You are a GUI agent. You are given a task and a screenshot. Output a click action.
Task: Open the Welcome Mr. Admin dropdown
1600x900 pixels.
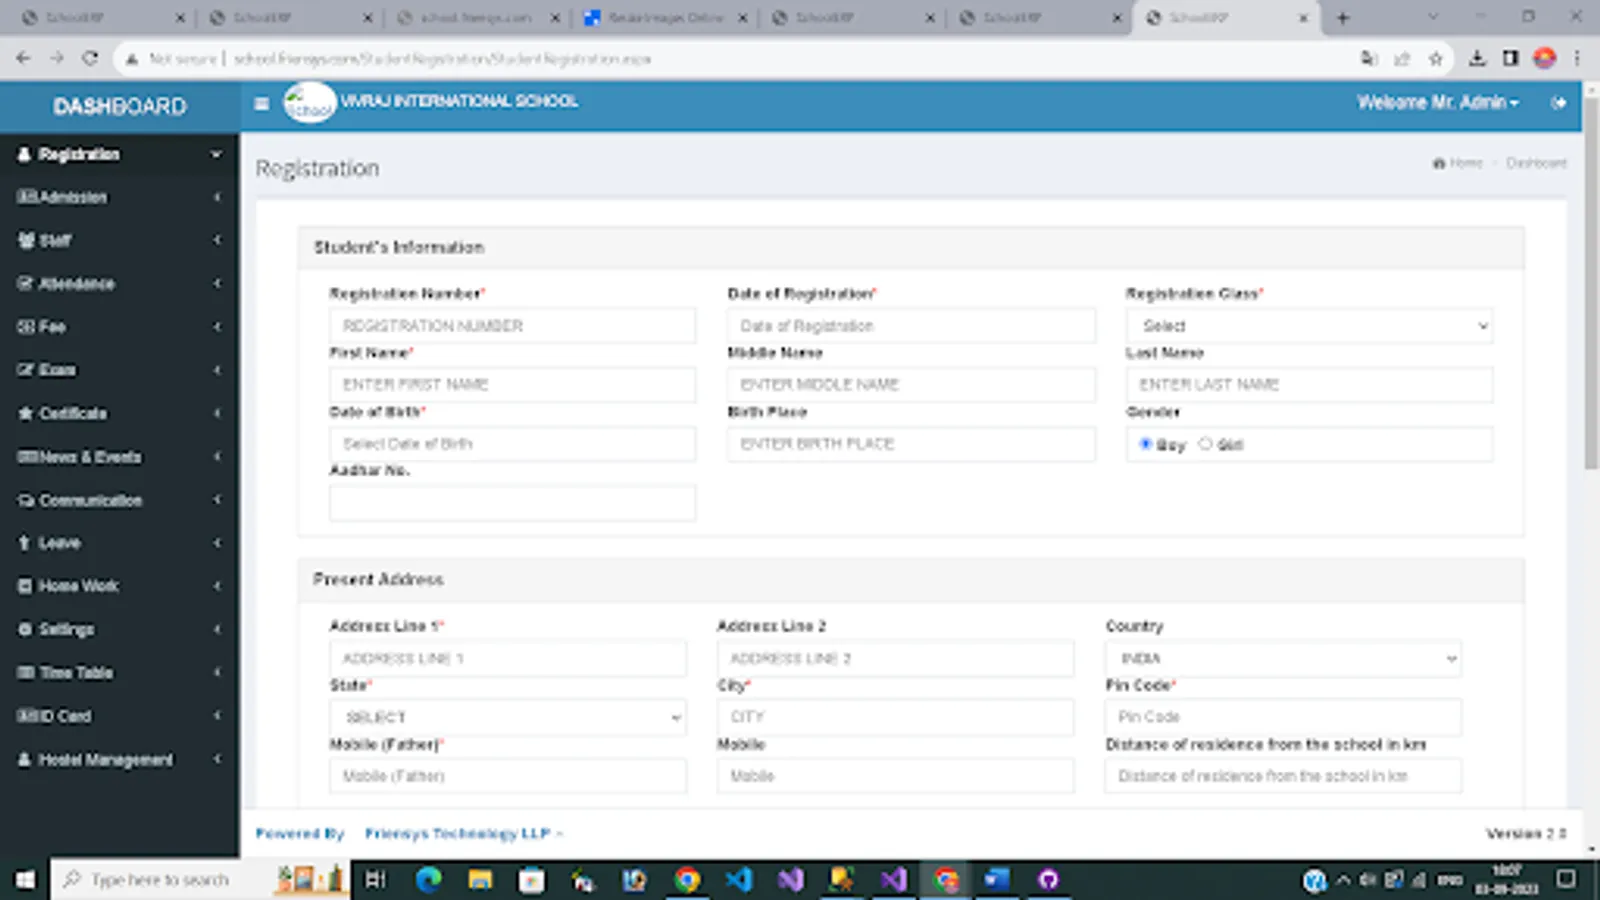tap(1437, 103)
